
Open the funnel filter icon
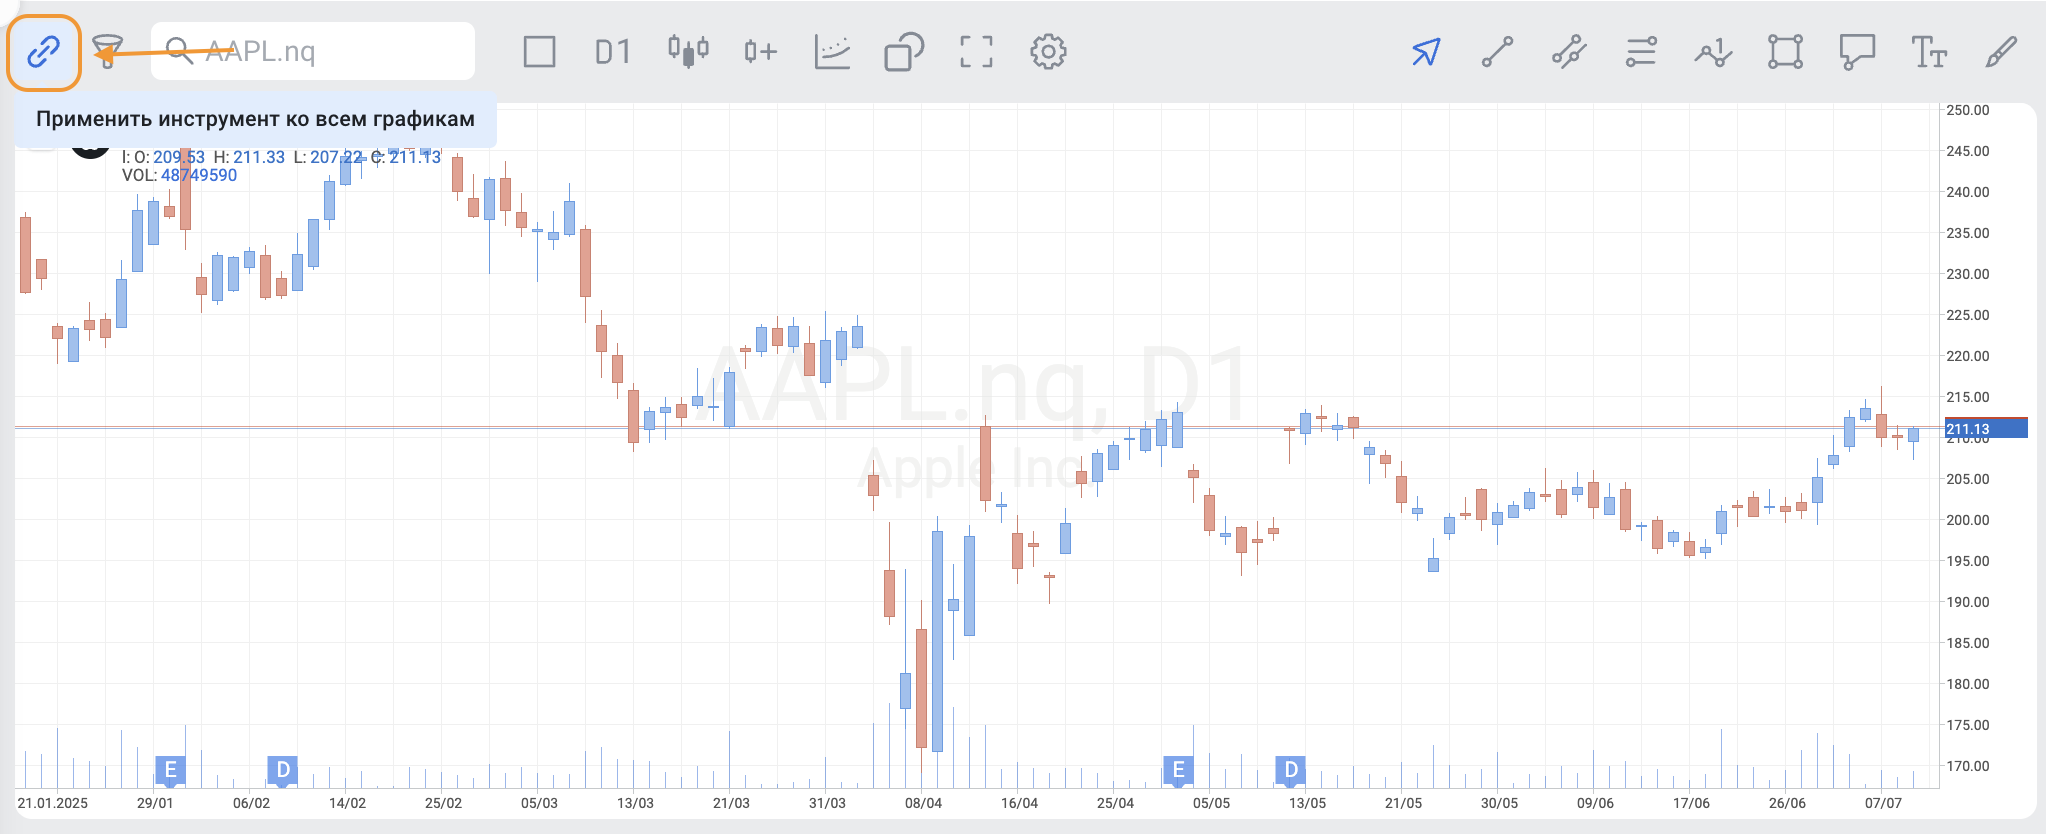click(x=107, y=51)
